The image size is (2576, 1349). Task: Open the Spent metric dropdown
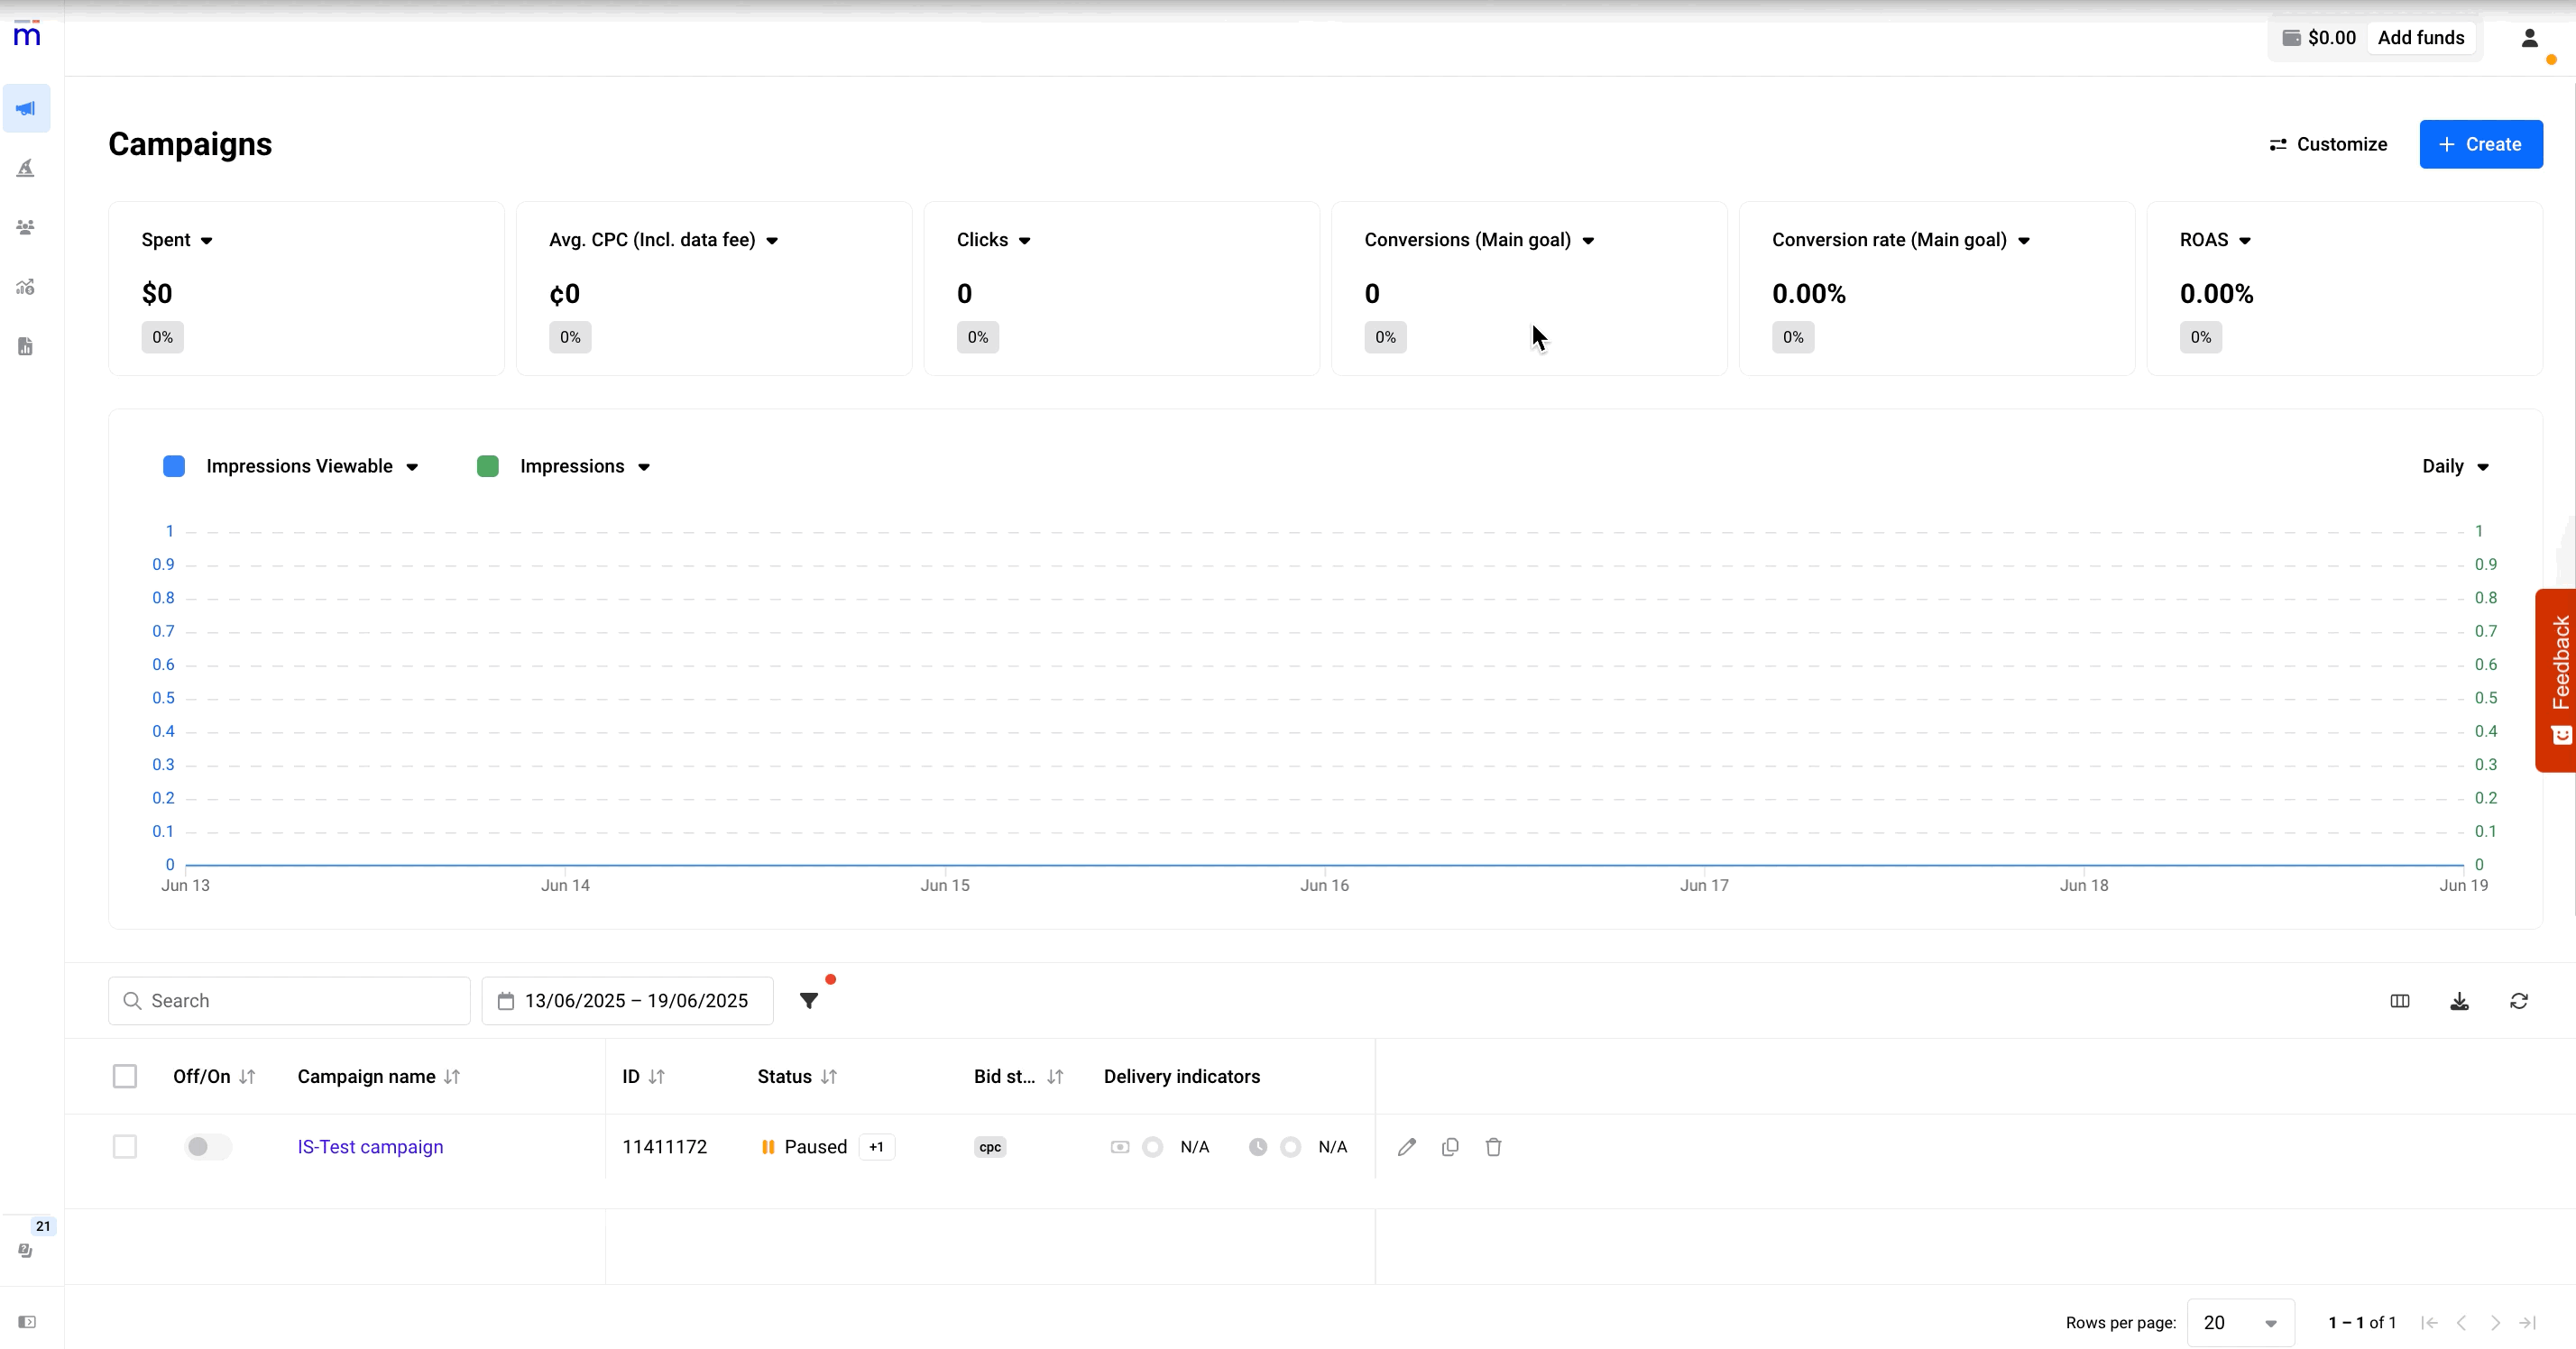[207, 240]
